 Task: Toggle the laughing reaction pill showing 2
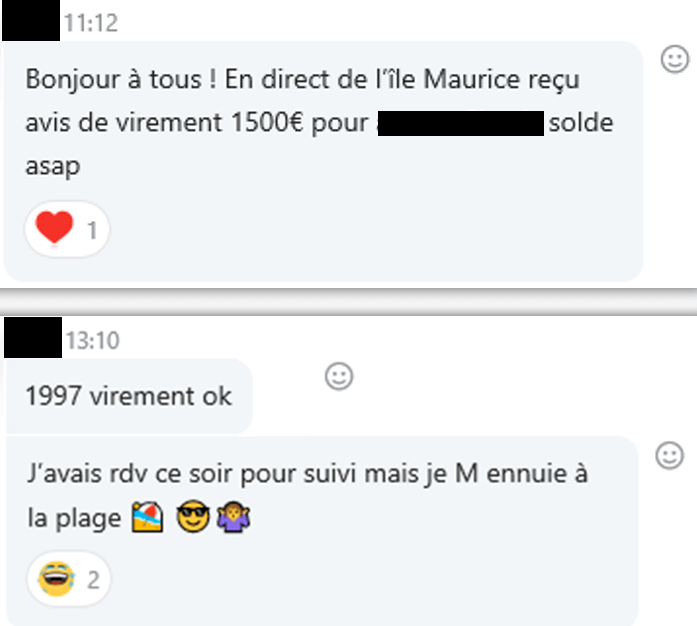pyautogui.click(x=69, y=579)
